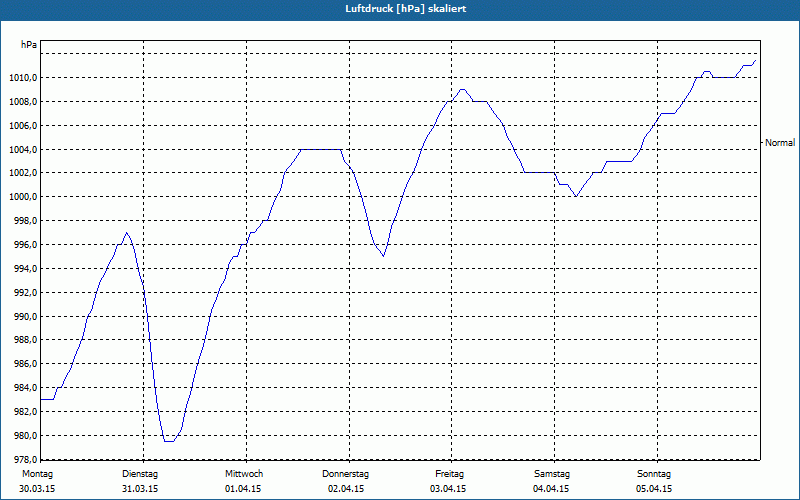Click the 982,0 axis value
The height and width of the screenshot is (500, 800).
click(x=25, y=412)
